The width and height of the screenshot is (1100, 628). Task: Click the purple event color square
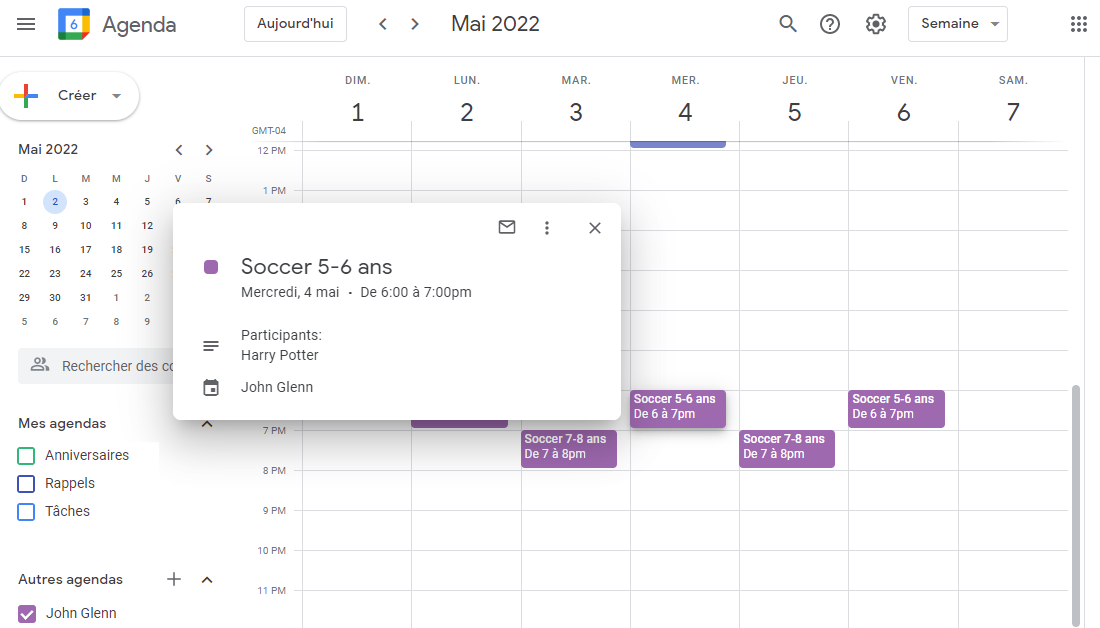pos(210,267)
